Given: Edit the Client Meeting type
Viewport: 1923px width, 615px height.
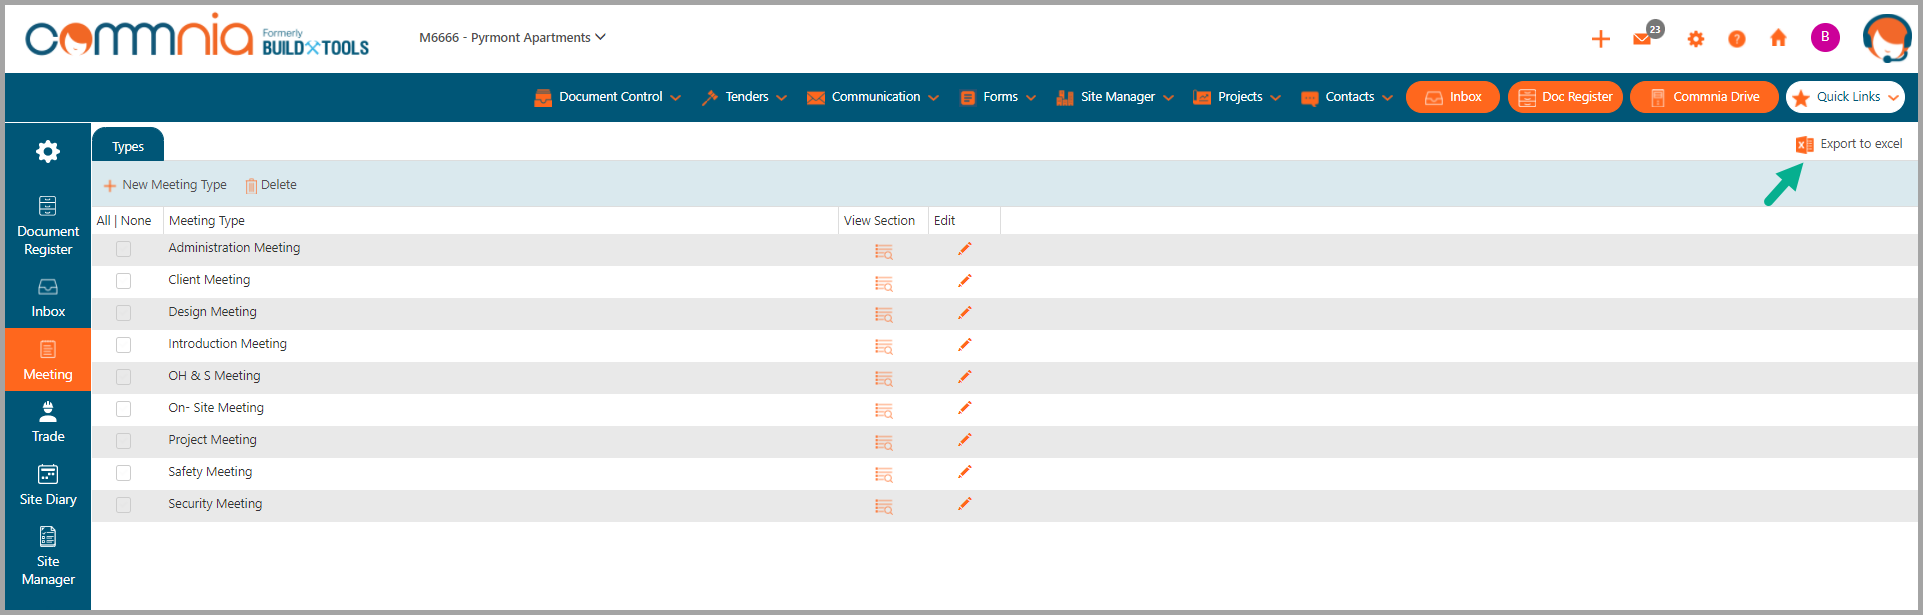Looking at the screenshot, I should click(965, 281).
